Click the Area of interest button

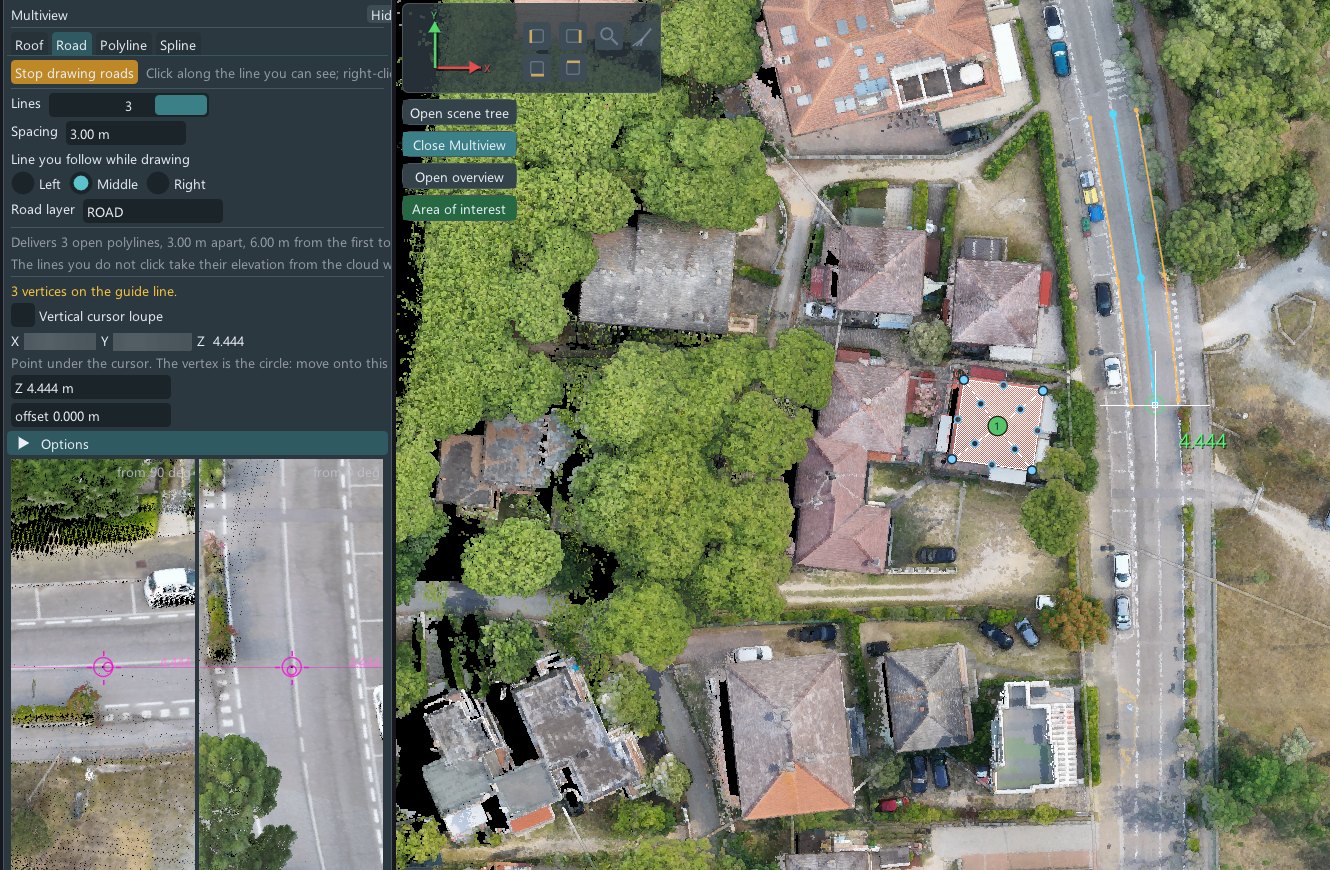[x=459, y=209]
